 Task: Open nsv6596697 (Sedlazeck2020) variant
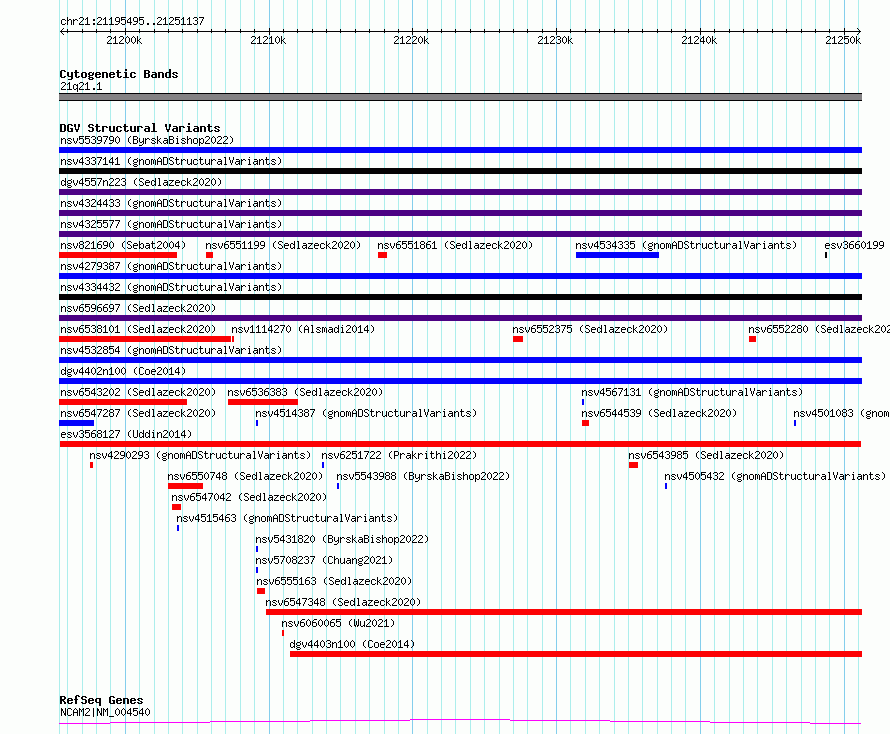(x=138, y=308)
